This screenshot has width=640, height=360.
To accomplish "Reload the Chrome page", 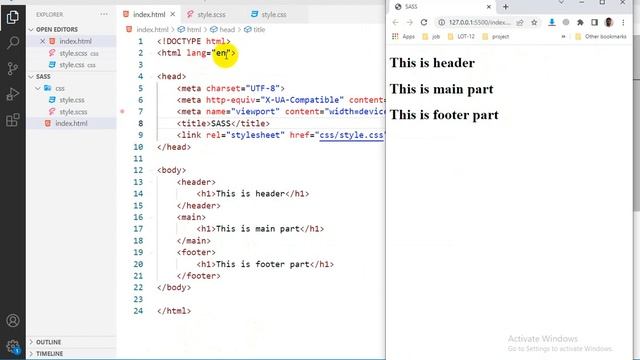I will pyautogui.click(x=424, y=22).
